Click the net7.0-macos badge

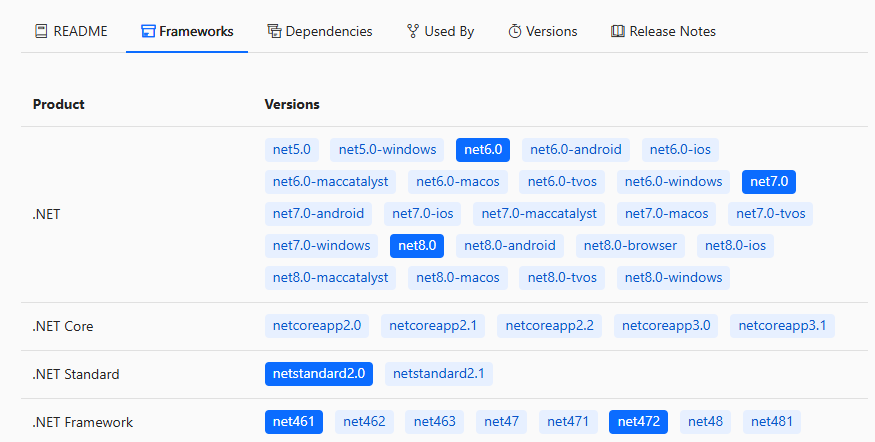[x=666, y=214]
